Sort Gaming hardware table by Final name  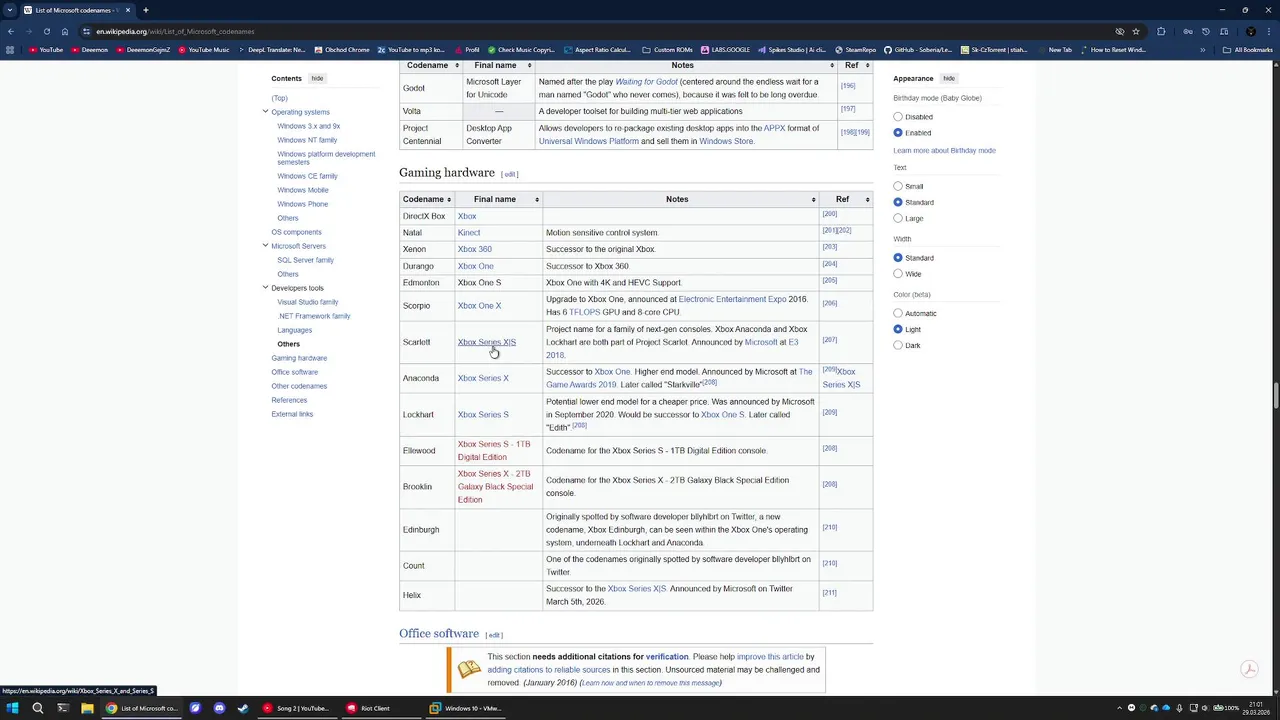[x=499, y=199]
